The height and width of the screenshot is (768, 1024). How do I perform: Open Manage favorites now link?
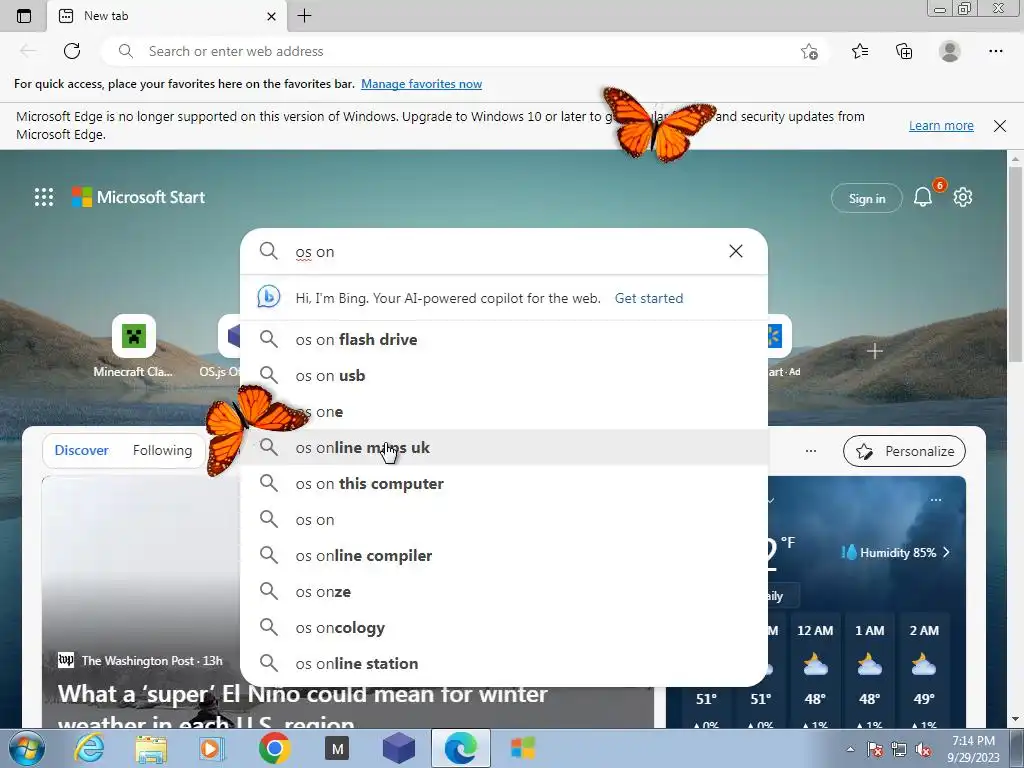[x=421, y=84]
